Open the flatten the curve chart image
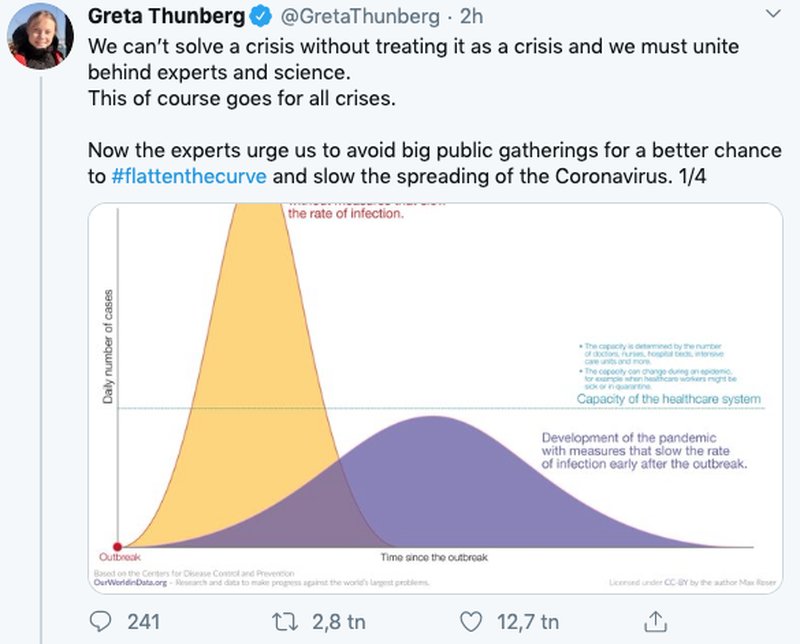800x644 pixels. pyautogui.click(x=435, y=398)
